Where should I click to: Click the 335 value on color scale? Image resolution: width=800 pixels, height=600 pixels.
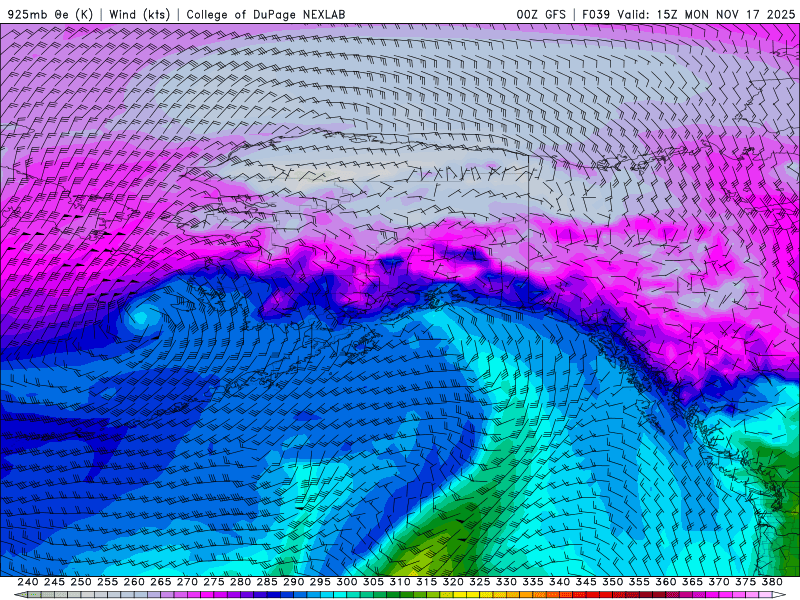pos(533,582)
